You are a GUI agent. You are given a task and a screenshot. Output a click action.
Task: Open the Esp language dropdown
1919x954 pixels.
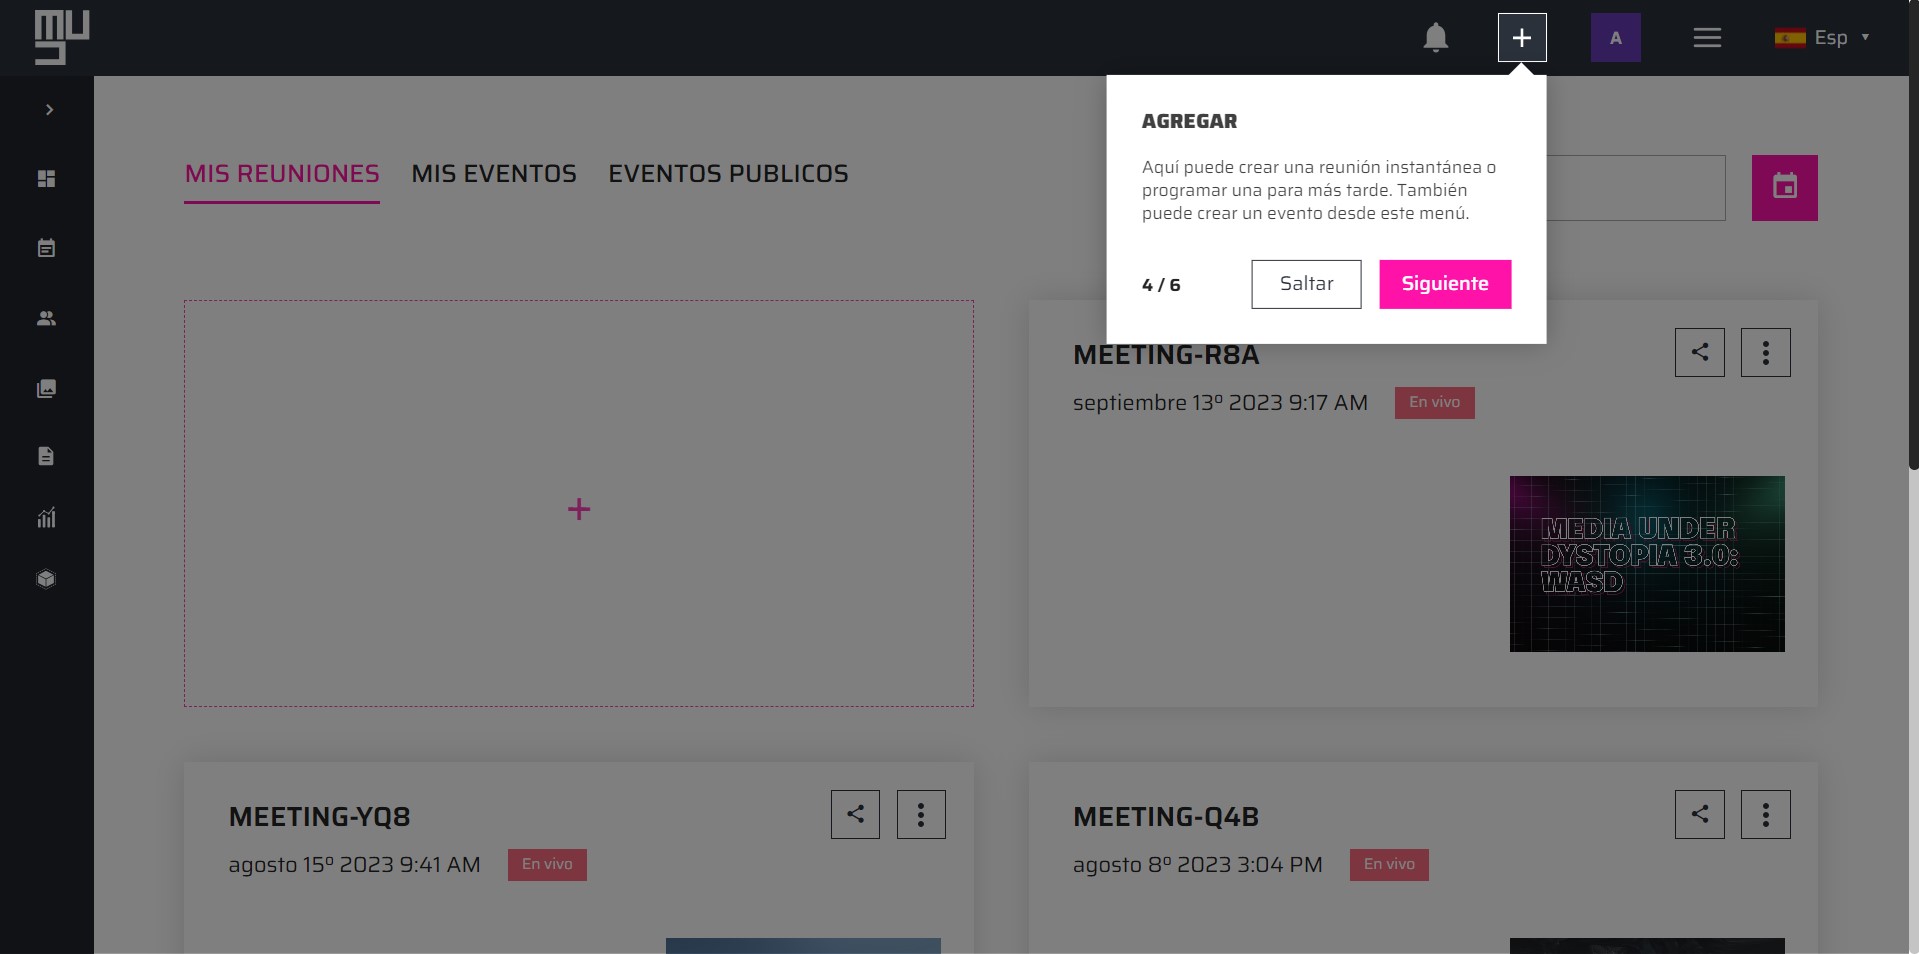coord(1822,38)
